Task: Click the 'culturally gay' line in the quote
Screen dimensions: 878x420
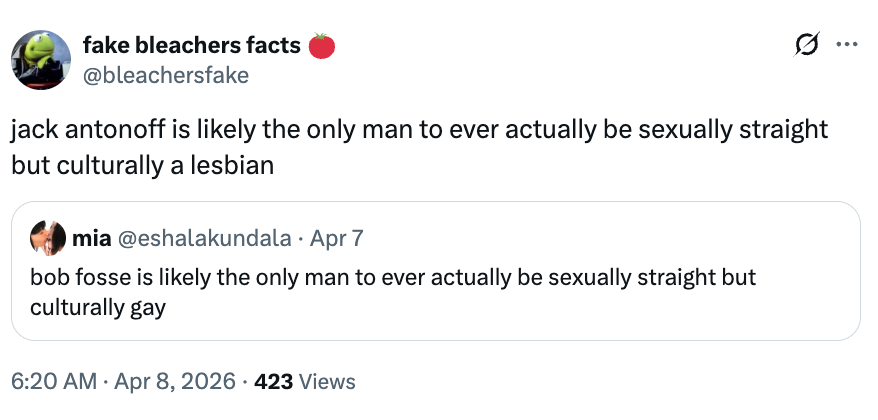Action: pos(97,307)
